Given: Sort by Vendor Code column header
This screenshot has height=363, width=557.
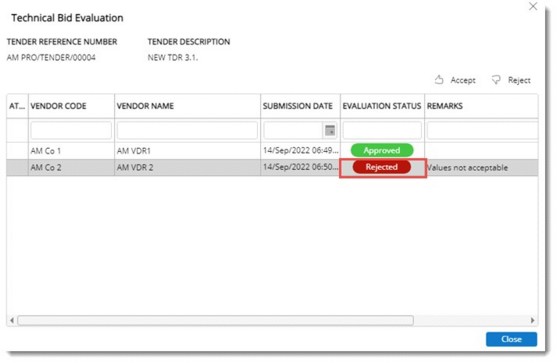Looking at the screenshot, I should coord(58,106).
